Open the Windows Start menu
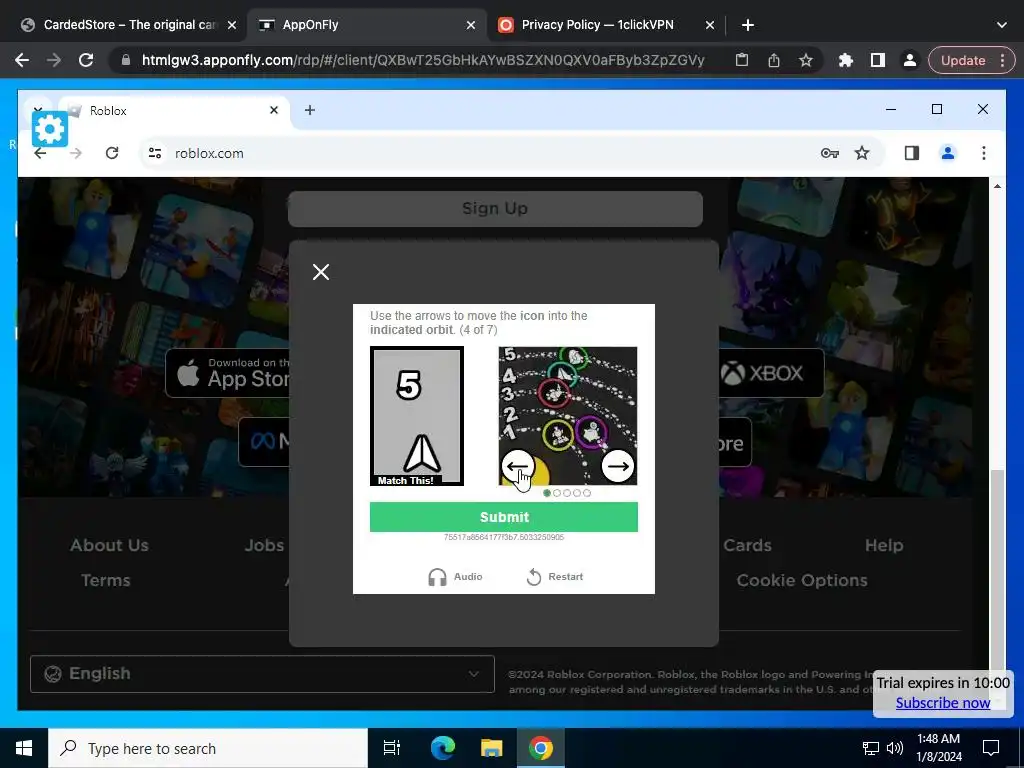The image size is (1024, 768). pyautogui.click(x=24, y=748)
